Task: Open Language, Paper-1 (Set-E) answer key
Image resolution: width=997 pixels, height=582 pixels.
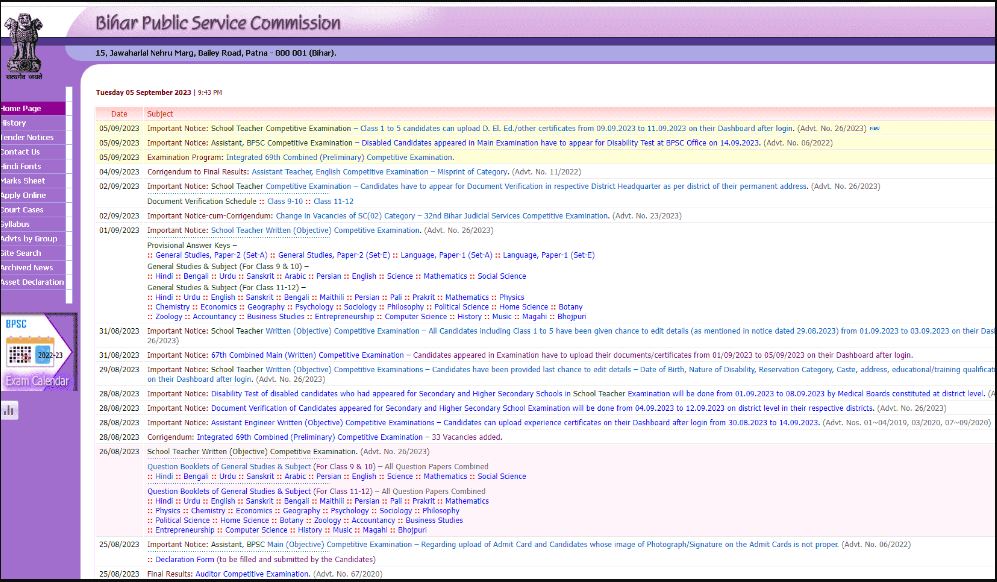Action: (548, 255)
